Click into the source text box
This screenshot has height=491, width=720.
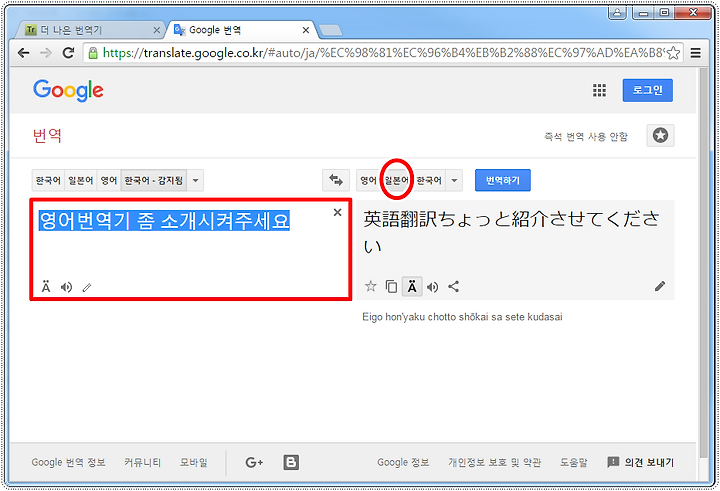click(x=191, y=249)
